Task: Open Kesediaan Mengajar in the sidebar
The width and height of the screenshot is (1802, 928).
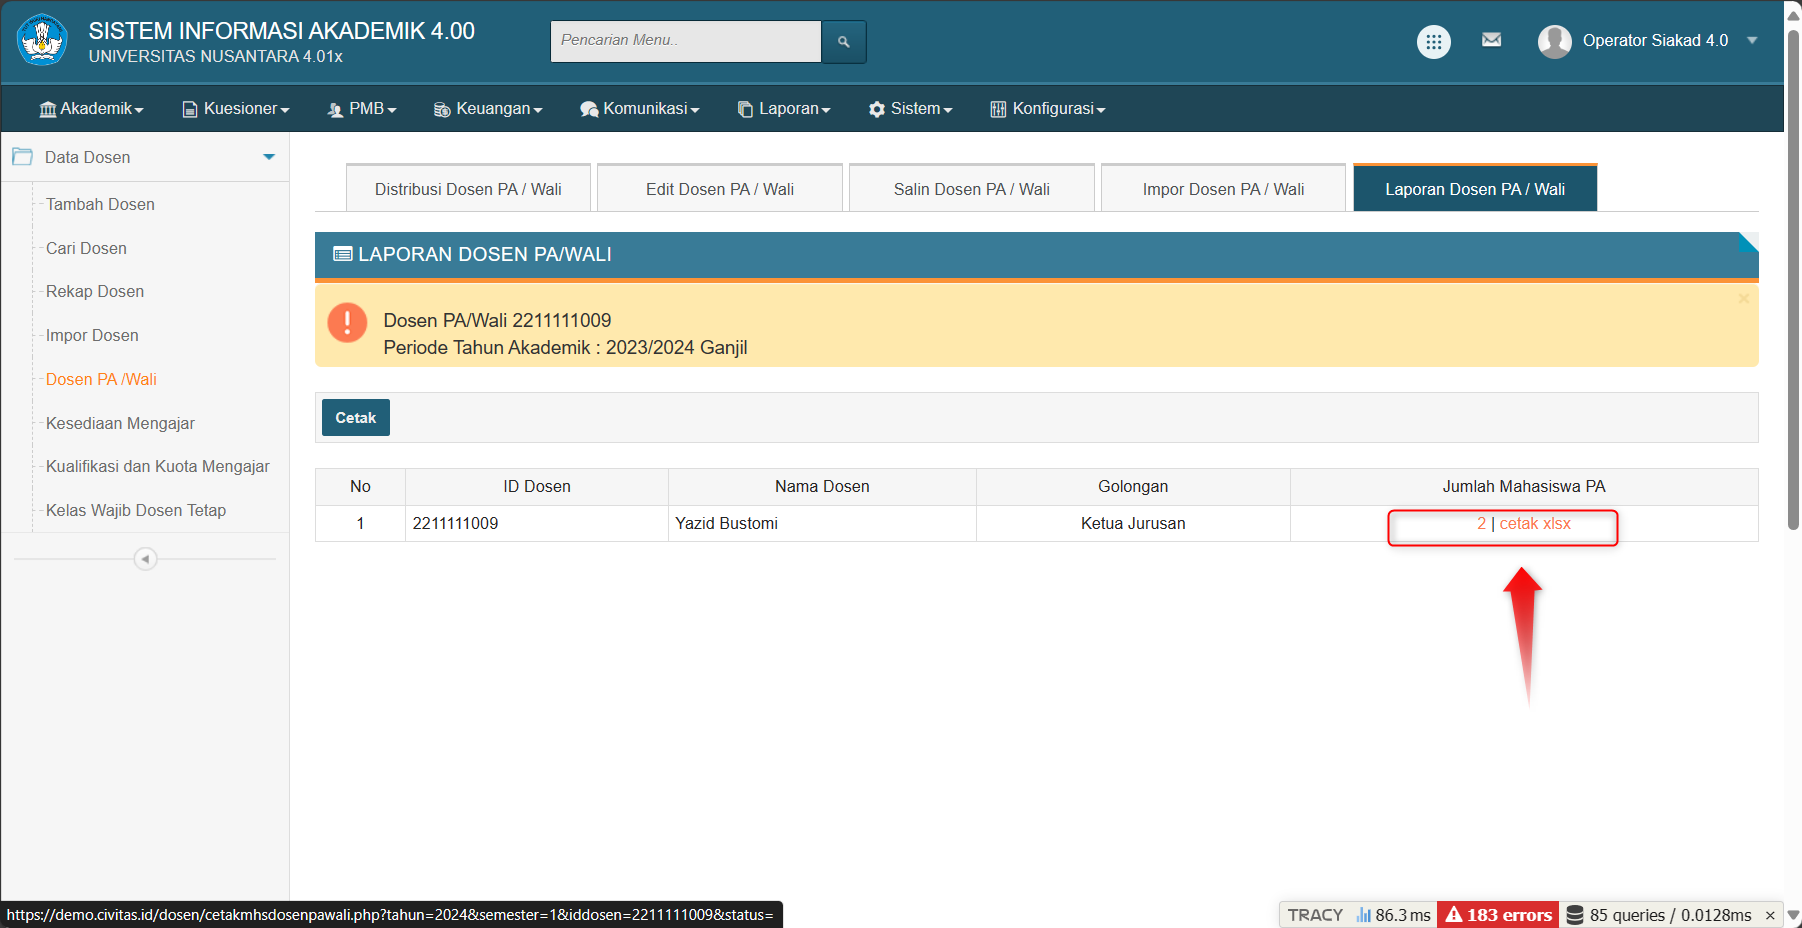Action: point(120,423)
